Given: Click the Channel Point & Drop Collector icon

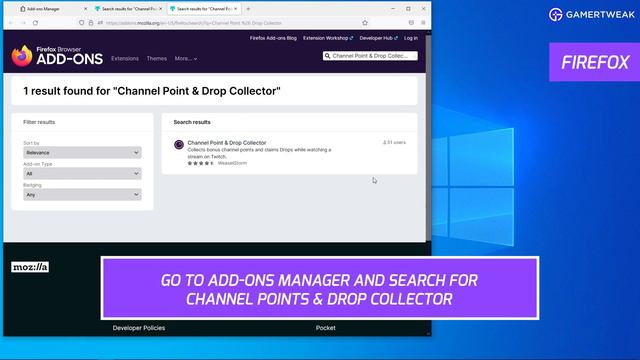Looking at the screenshot, I should 179,144.
